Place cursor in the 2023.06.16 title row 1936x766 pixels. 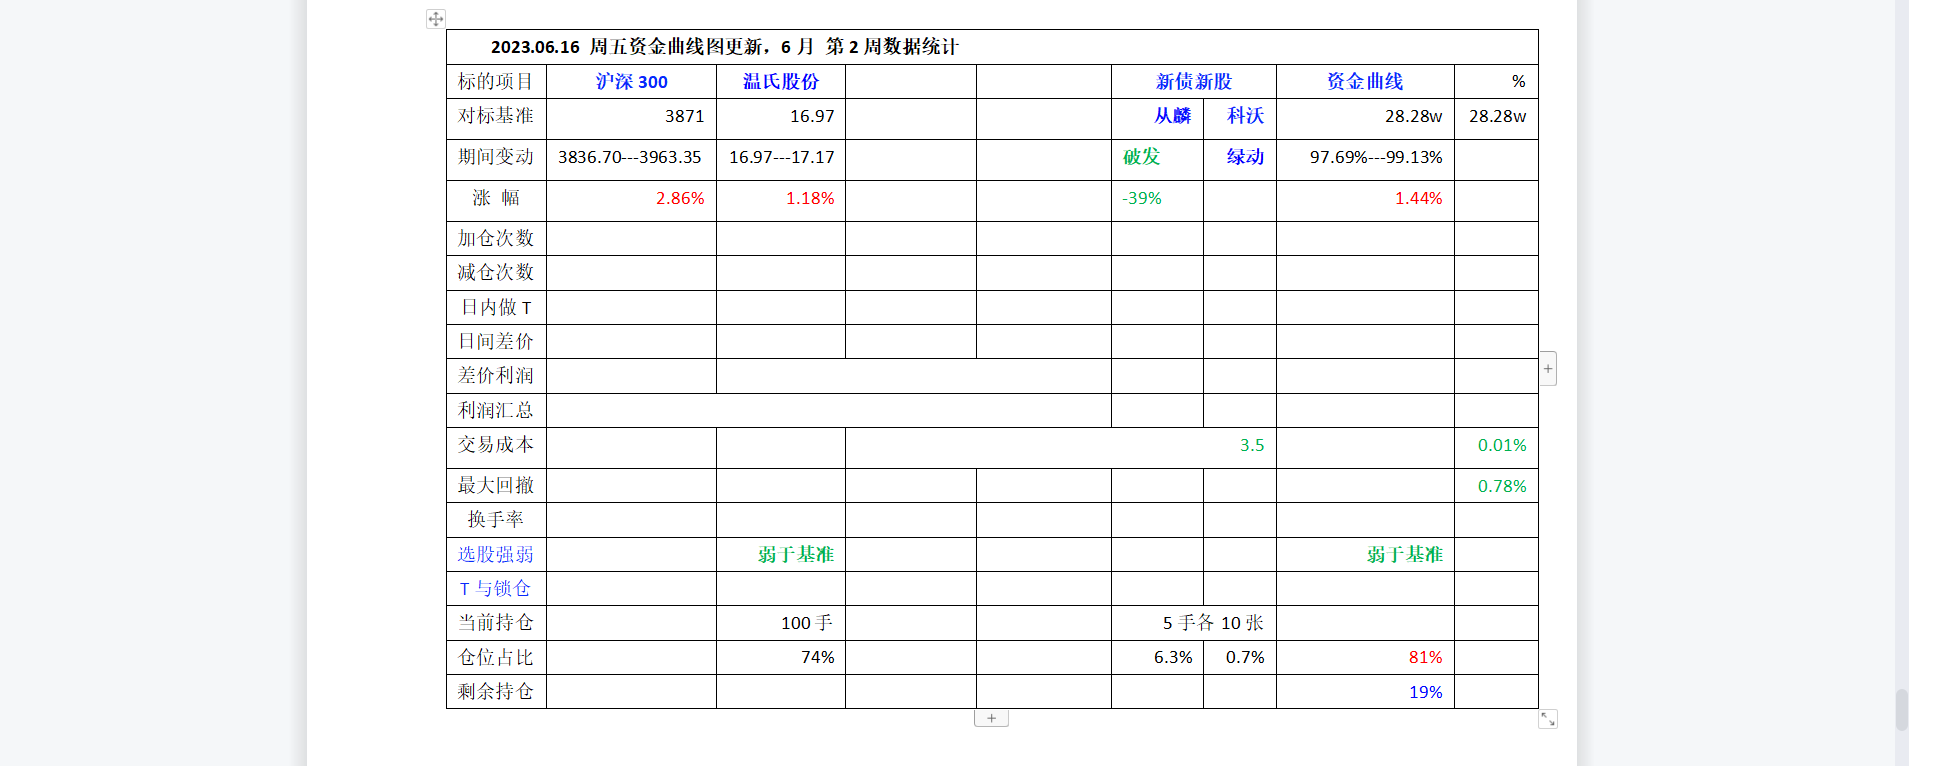point(724,47)
